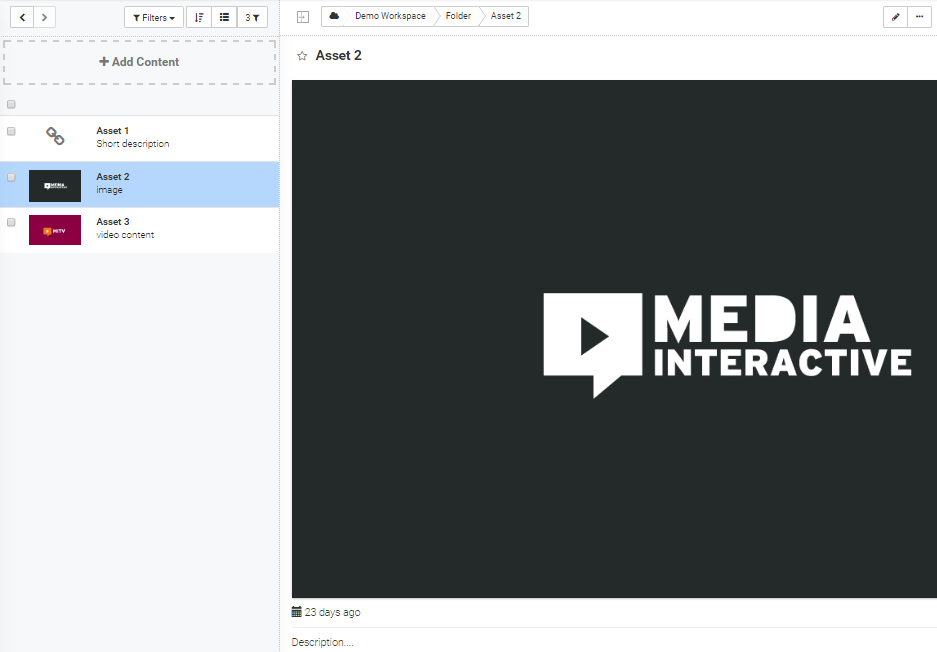Open Folder breadcrumb
Image resolution: width=937 pixels, height=652 pixels.
pyautogui.click(x=458, y=16)
